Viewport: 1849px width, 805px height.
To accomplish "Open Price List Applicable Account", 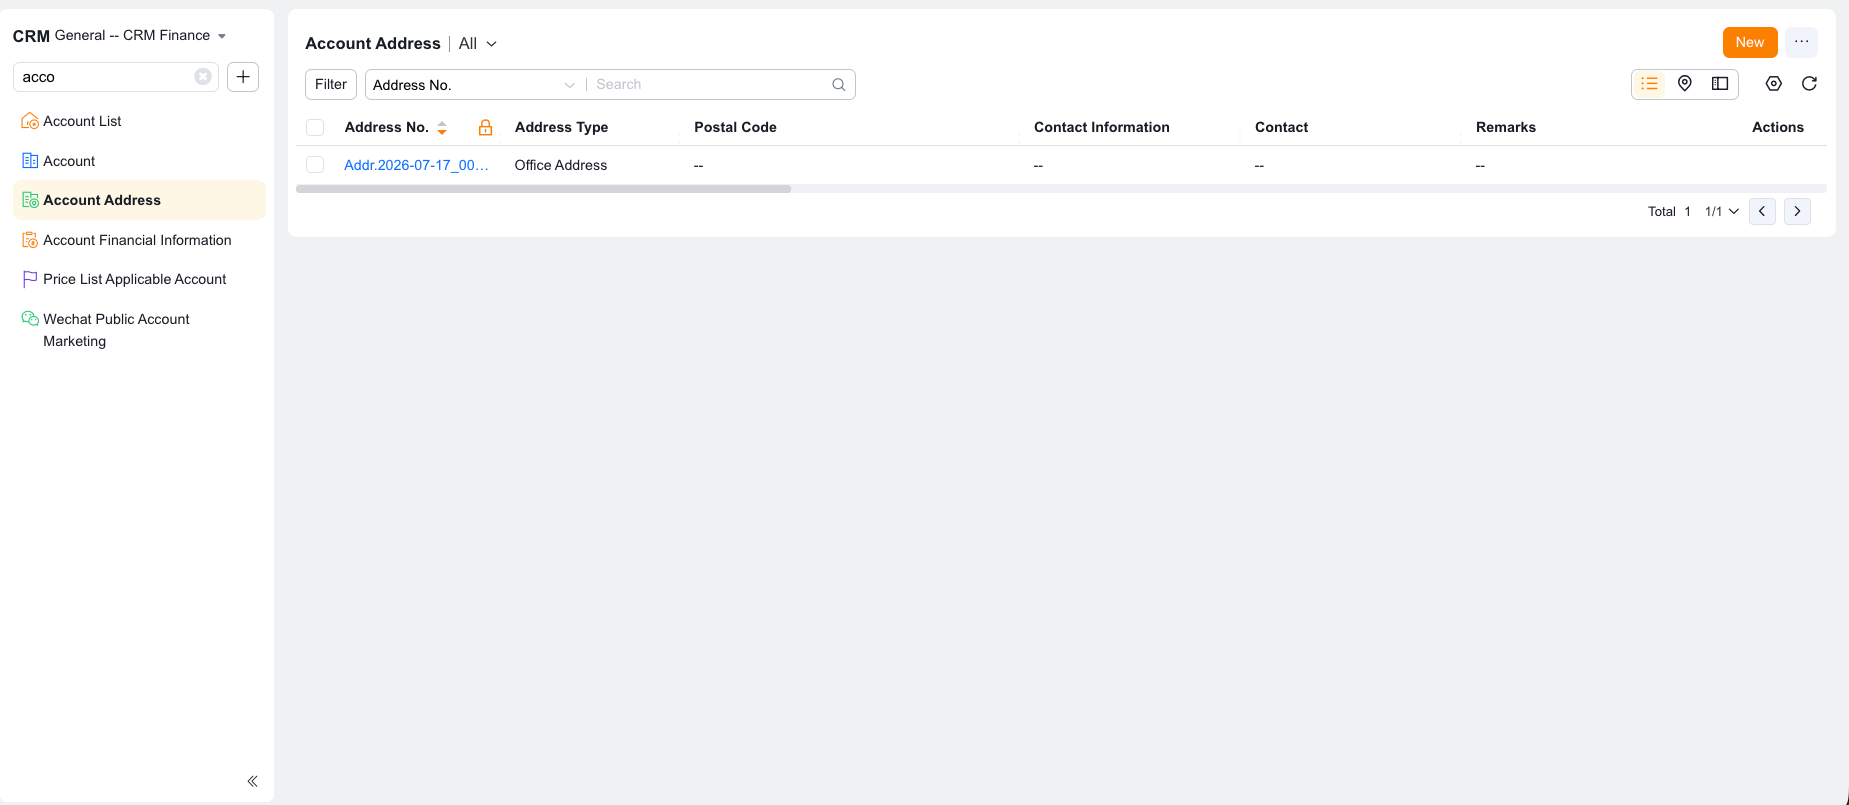I will tap(135, 279).
